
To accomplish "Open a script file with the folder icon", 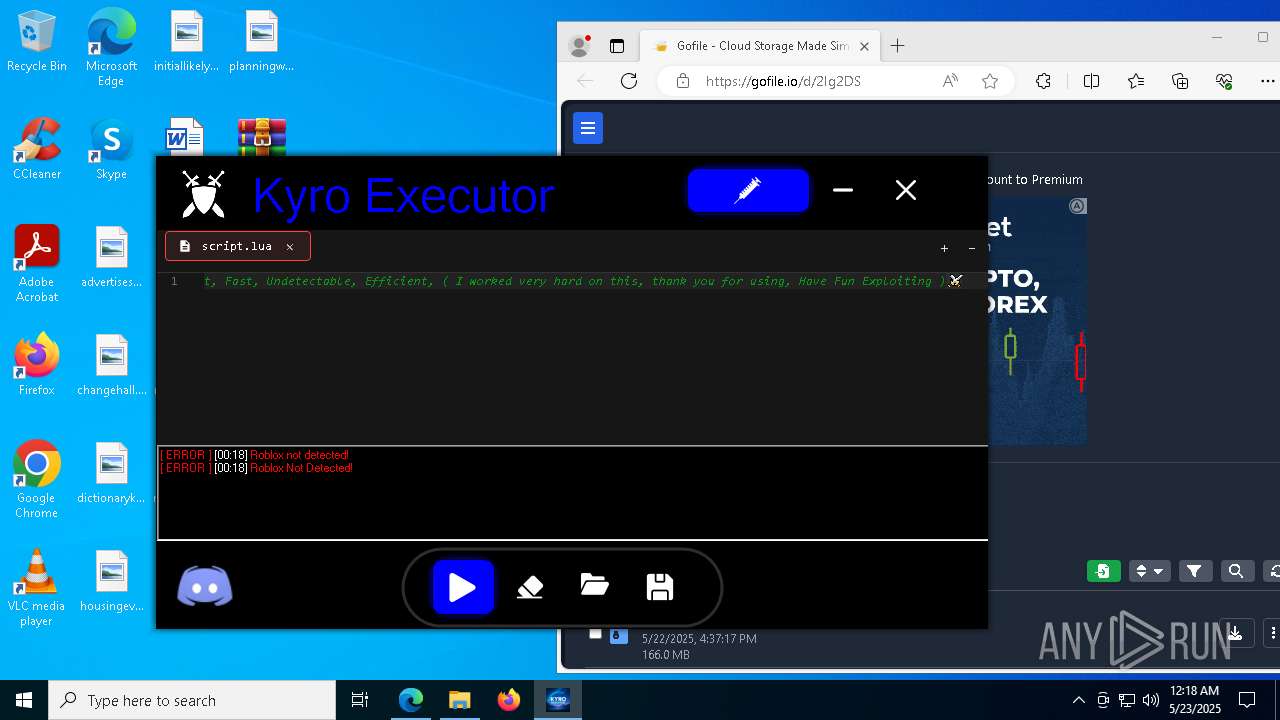I will (x=594, y=586).
